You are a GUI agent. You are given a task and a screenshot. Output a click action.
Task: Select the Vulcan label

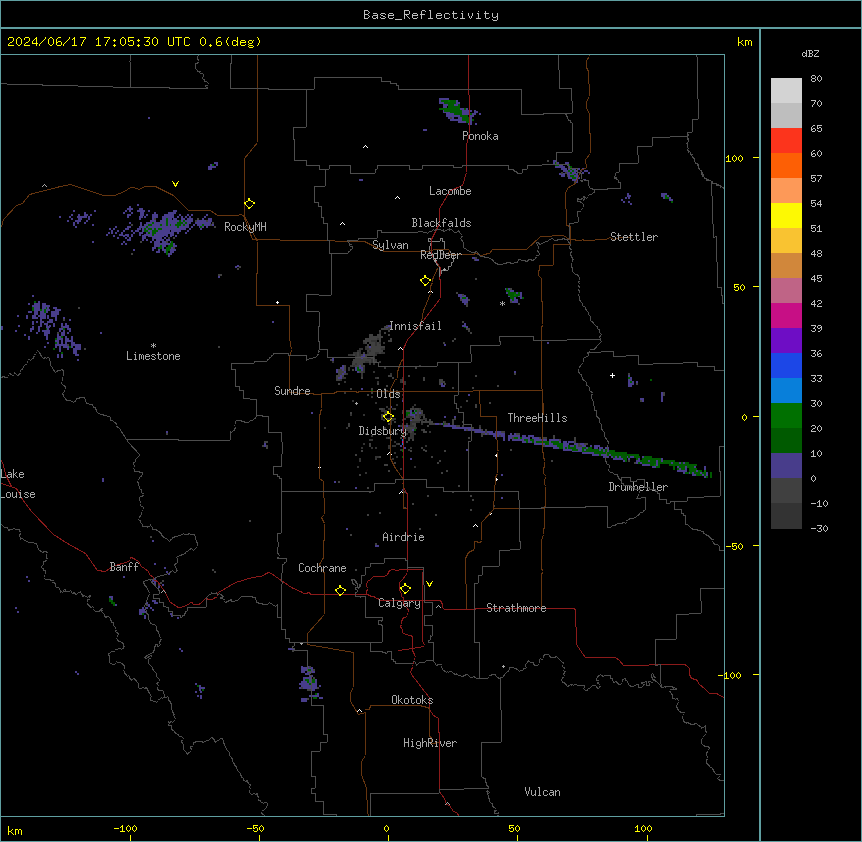[542, 792]
